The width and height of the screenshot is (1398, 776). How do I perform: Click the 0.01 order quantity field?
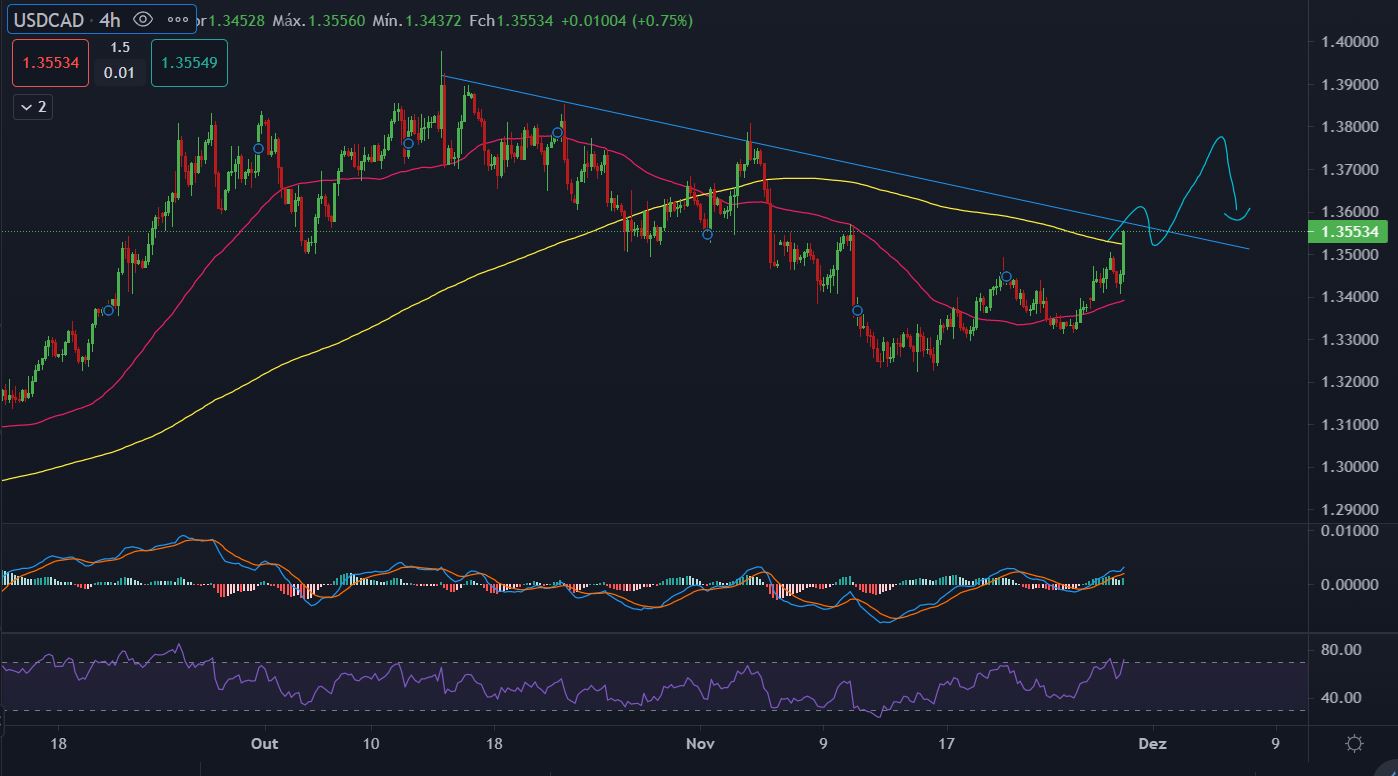[x=120, y=73]
